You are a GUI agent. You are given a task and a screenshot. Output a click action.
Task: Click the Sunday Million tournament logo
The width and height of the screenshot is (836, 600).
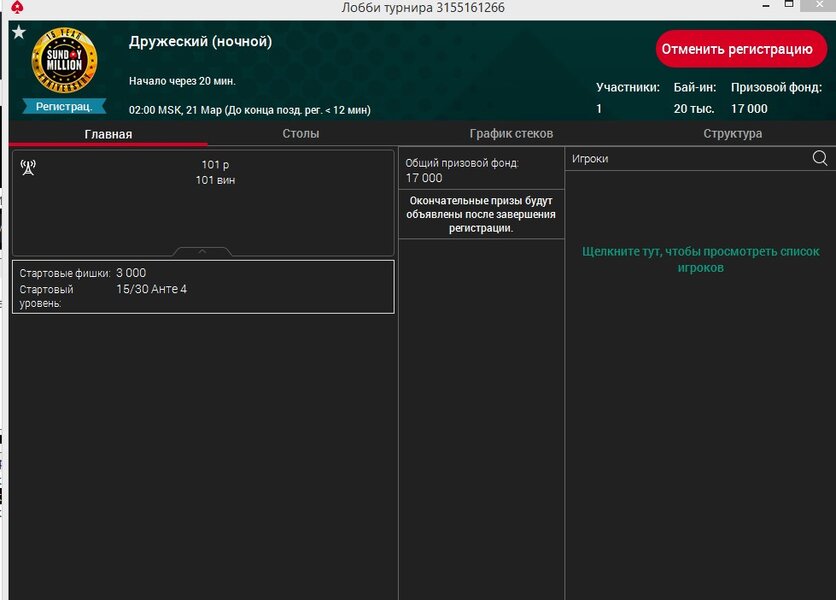[64, 60]
